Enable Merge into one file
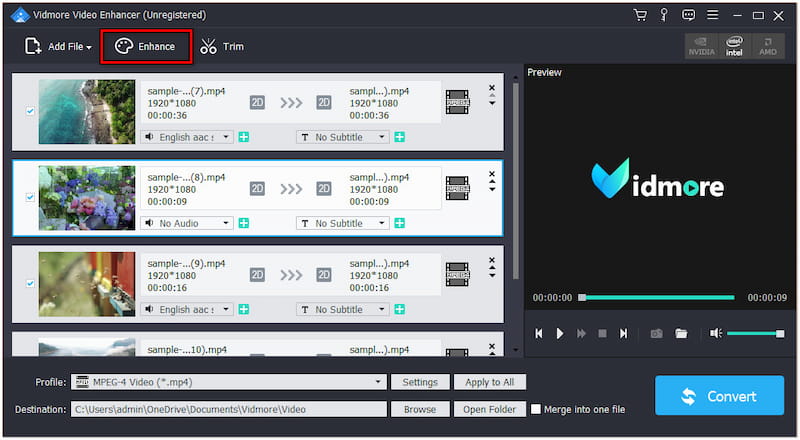This screenshot has width=800, height=440. pyautogui.click(x=537, y=409)
